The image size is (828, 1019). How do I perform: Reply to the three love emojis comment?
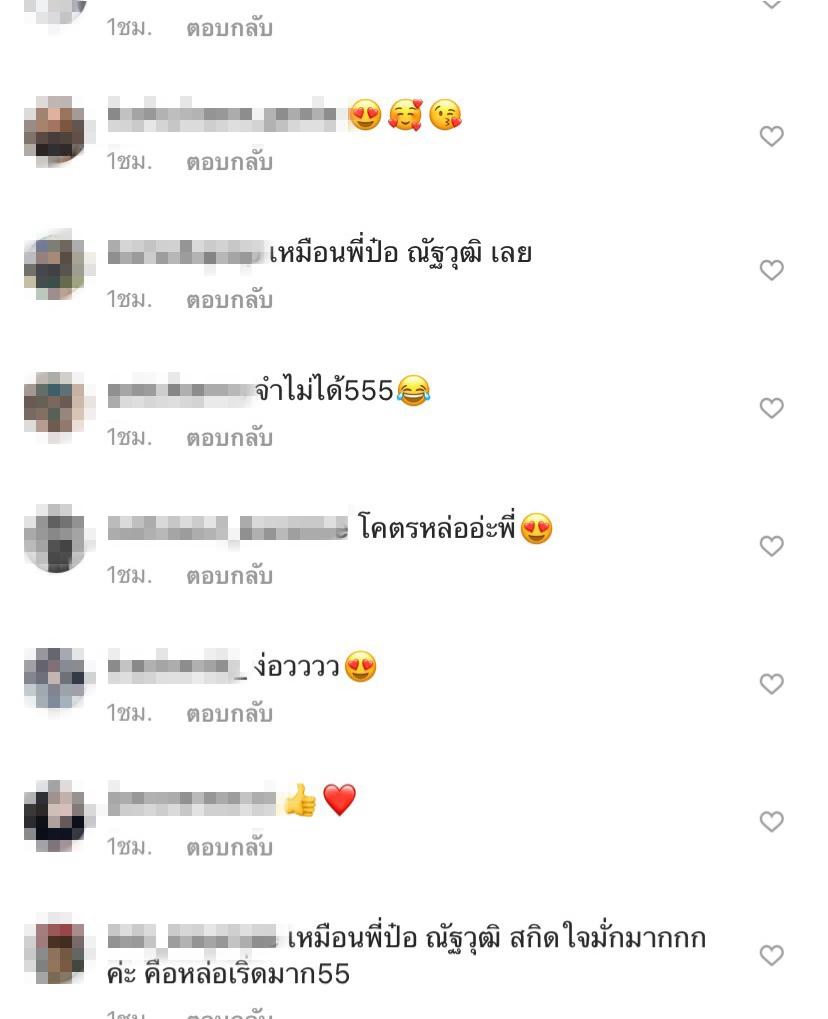click(229, 162)
